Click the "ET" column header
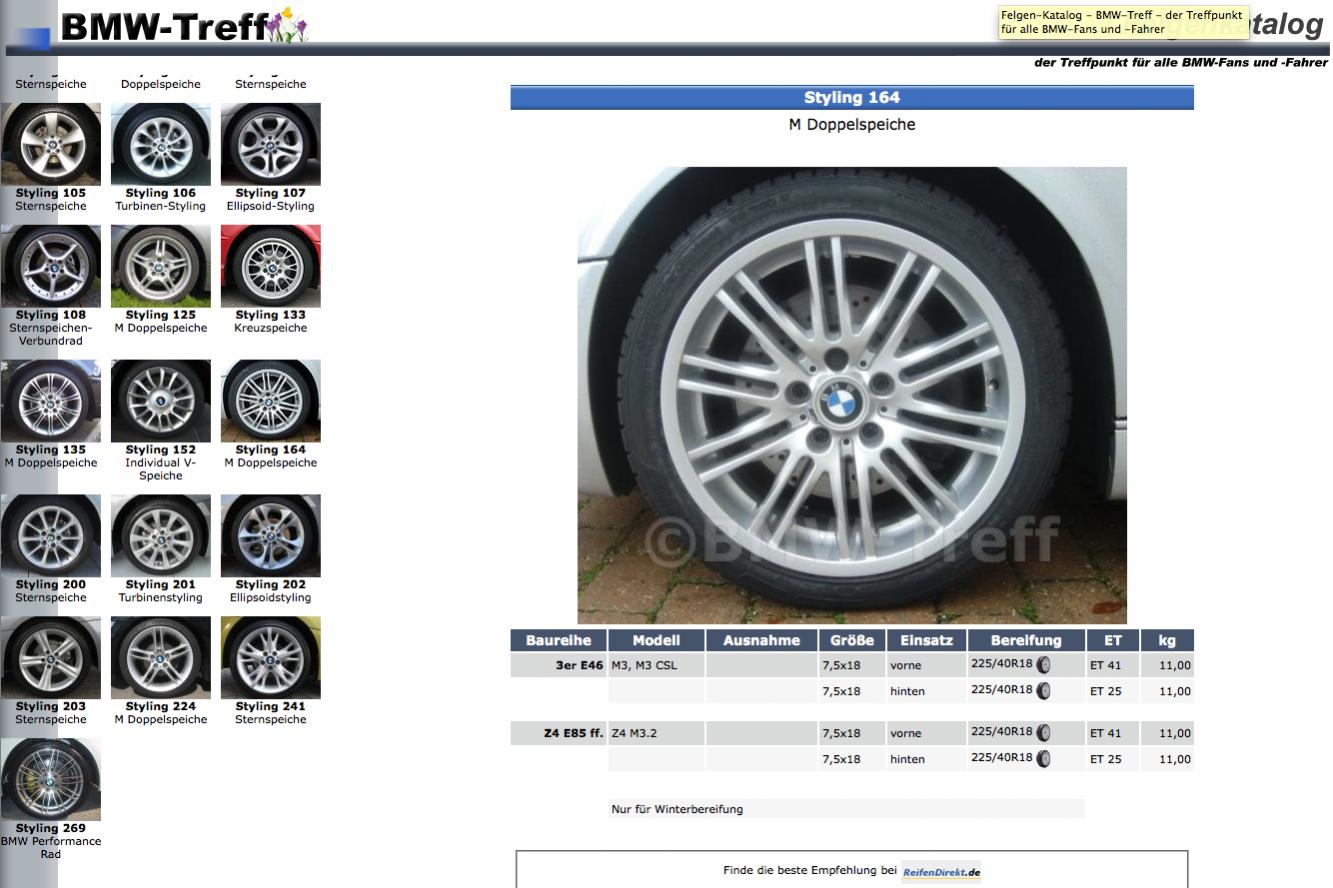The width and height of the screenshot is (1333, 888). pyautogui.click(x=1113, y=640)
